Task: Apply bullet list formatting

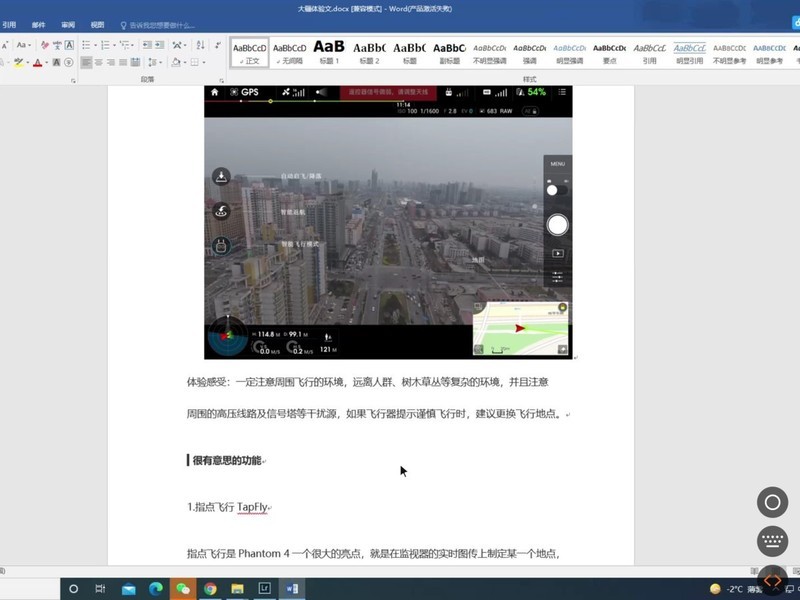Action: [x=84, y=45]
